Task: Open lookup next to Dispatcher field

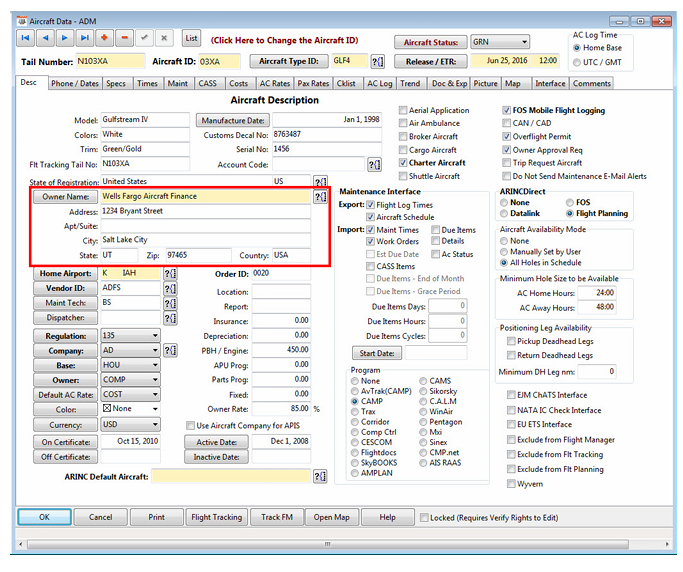Action: click(170, 318)
